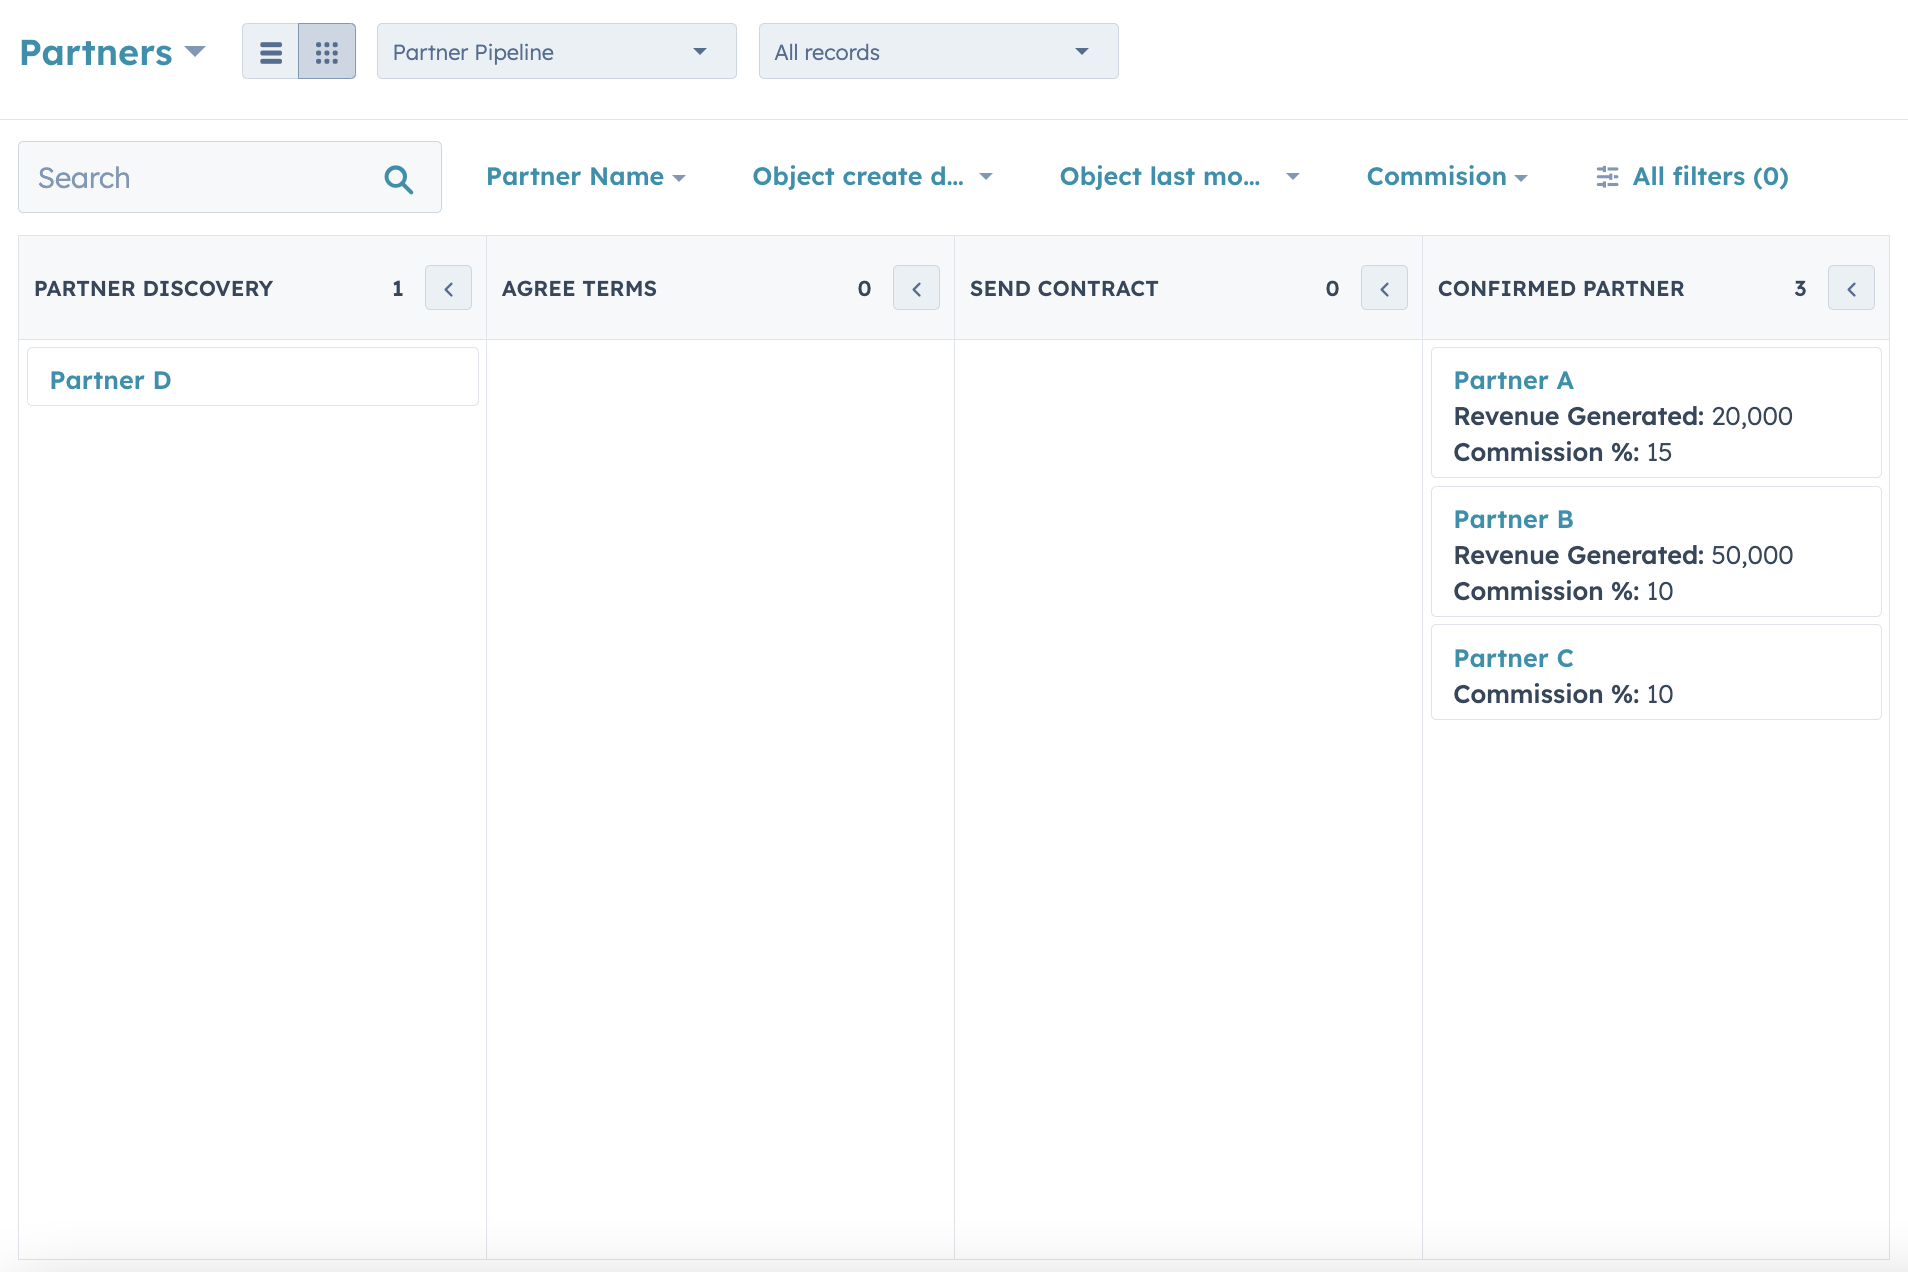The height and width of the screenshot is (1272, 1908).
Task: Open the Partner A record
Action: (1513, 381)
